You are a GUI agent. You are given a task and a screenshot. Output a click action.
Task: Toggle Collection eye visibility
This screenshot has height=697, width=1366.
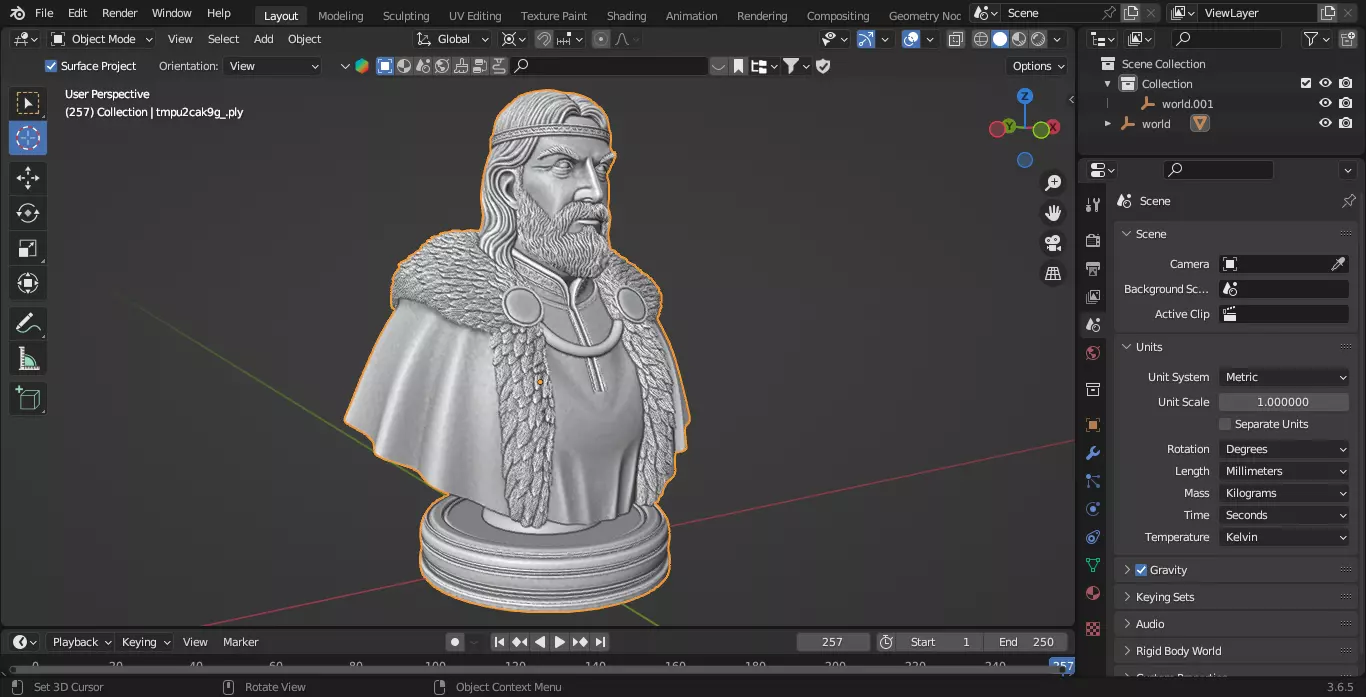tap(1325, 83)
